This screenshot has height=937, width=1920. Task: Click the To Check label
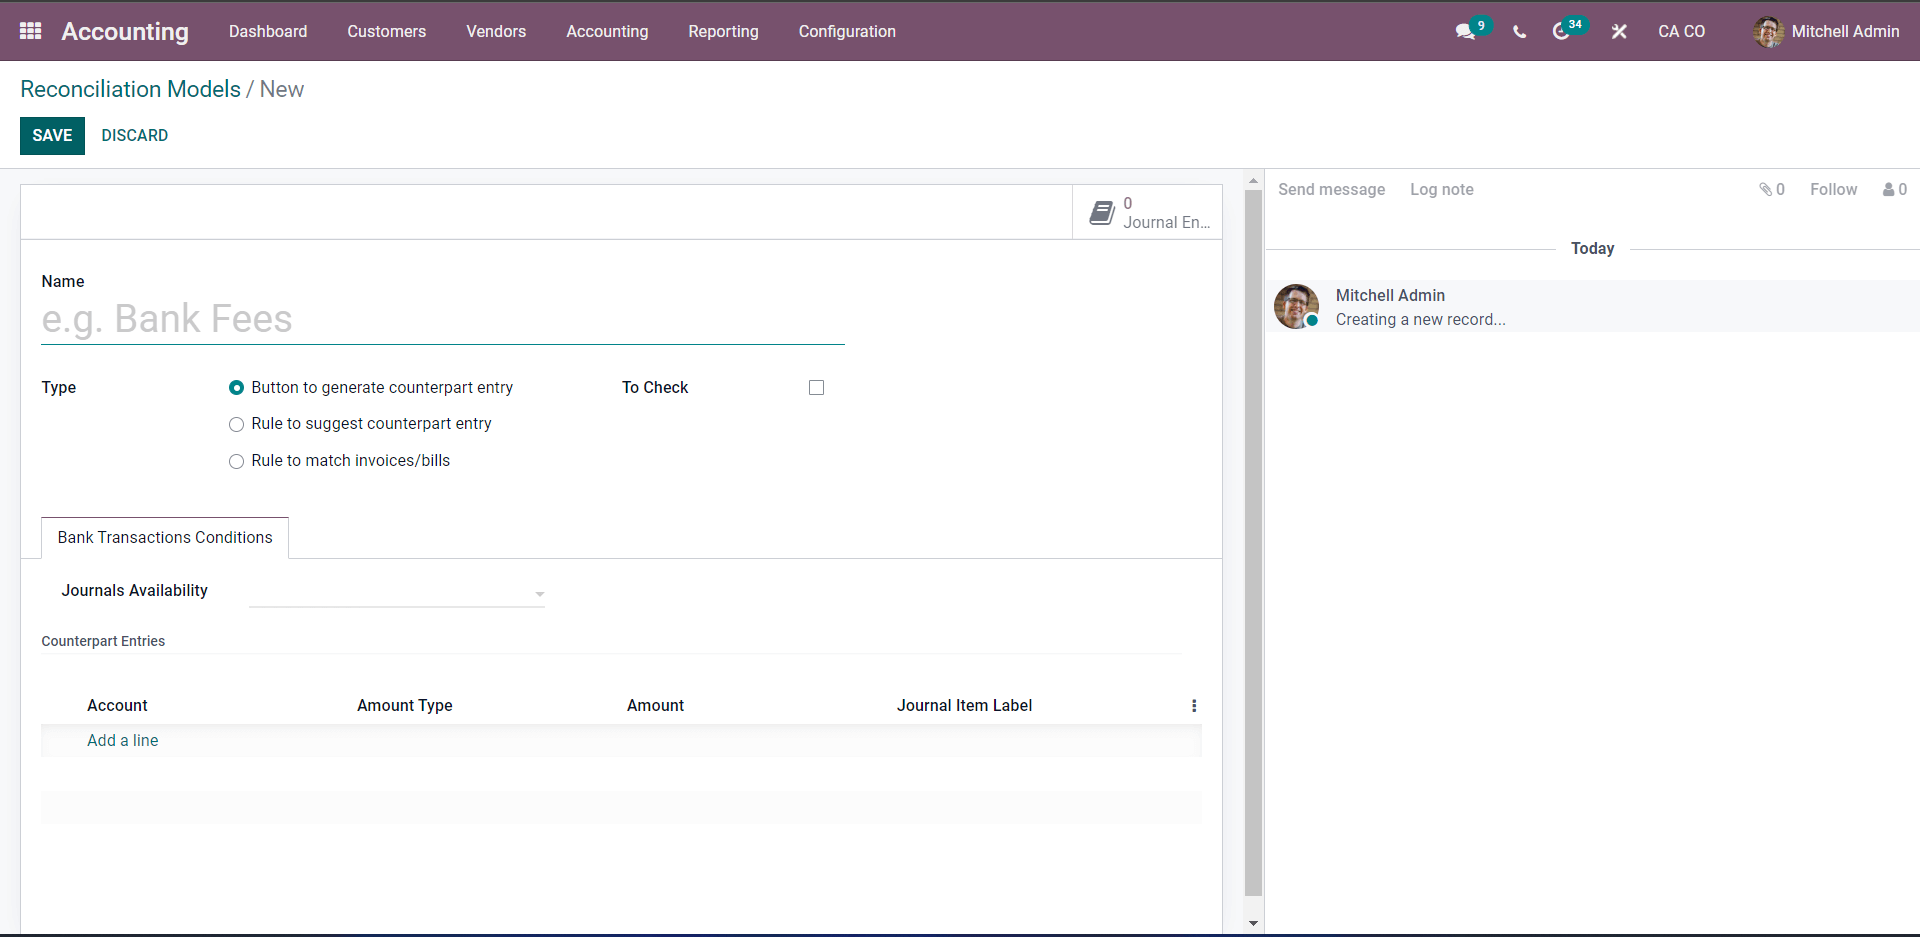point(655,388)
